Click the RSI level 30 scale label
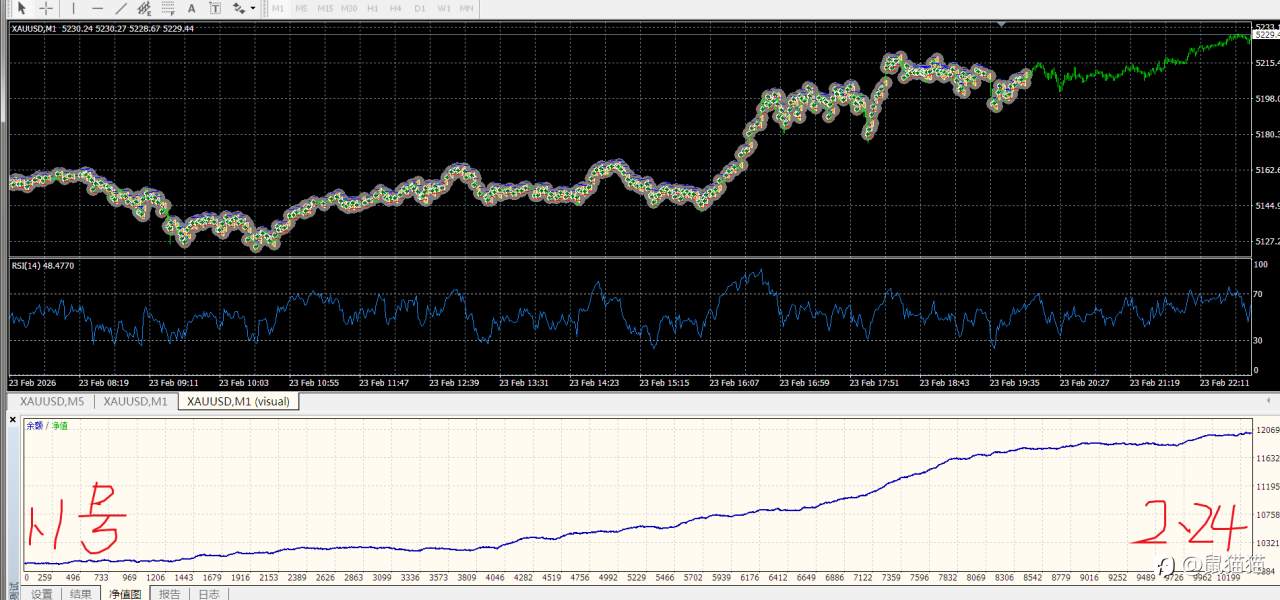 tap(1260, 340)
